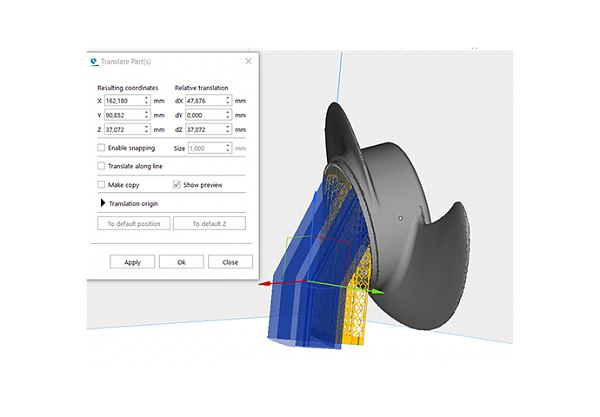
Task: Click the To default Z button
Action: pos(209,224)
